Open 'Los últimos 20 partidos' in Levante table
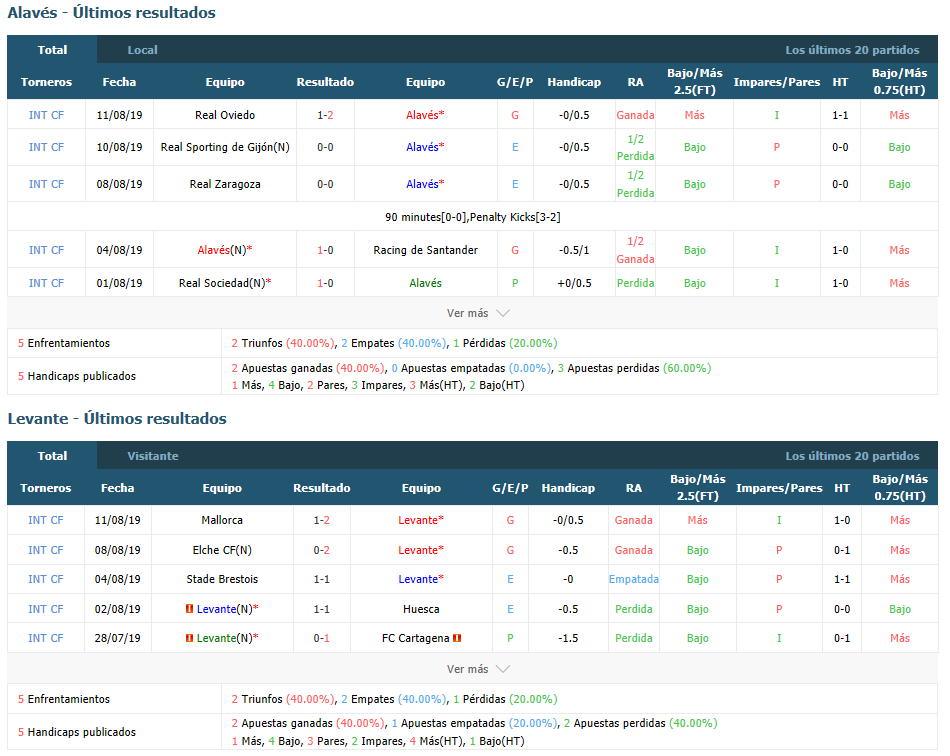950x756 pixels. 852,456
